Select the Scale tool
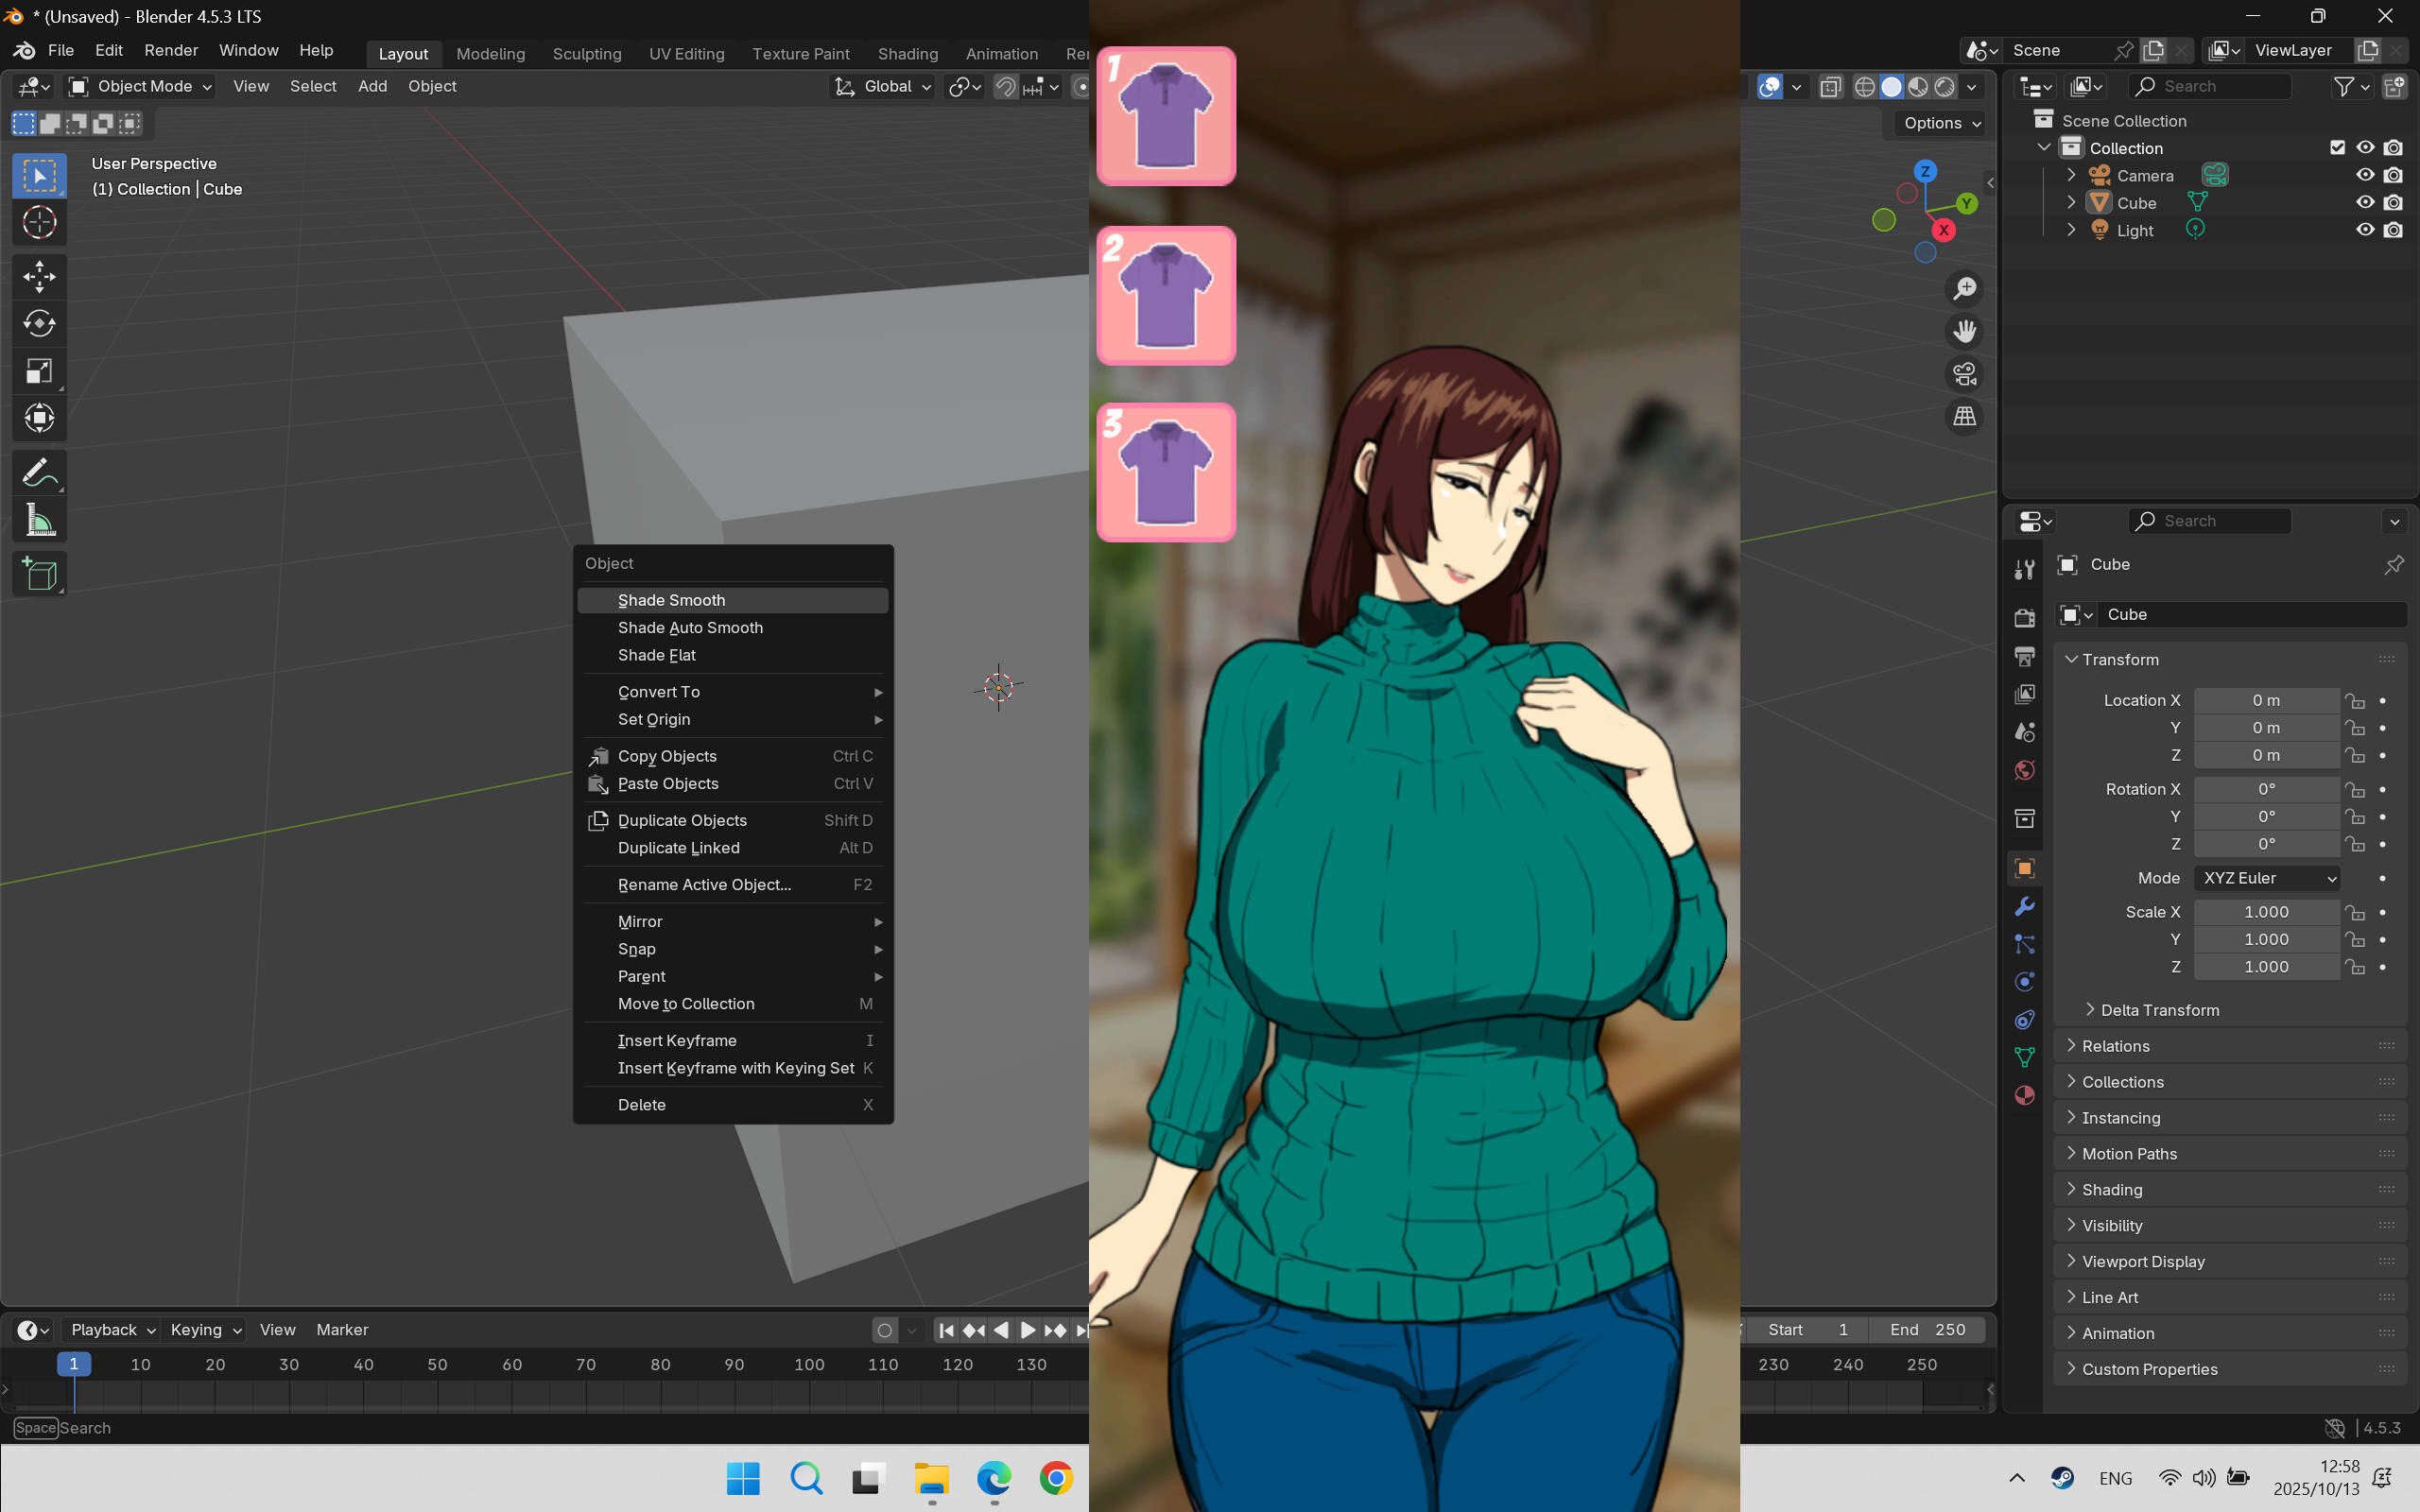Viewport: 2420px width, 1512px height. coord(39,370)
